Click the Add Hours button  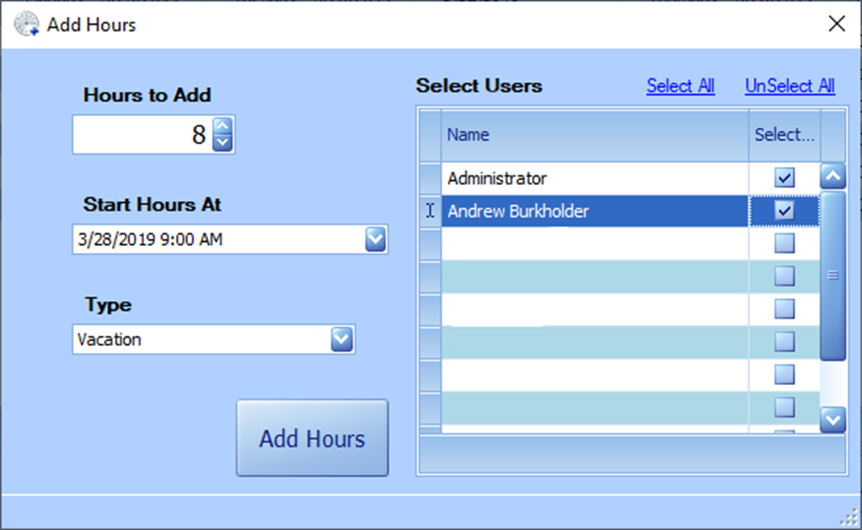pos(312,438)
